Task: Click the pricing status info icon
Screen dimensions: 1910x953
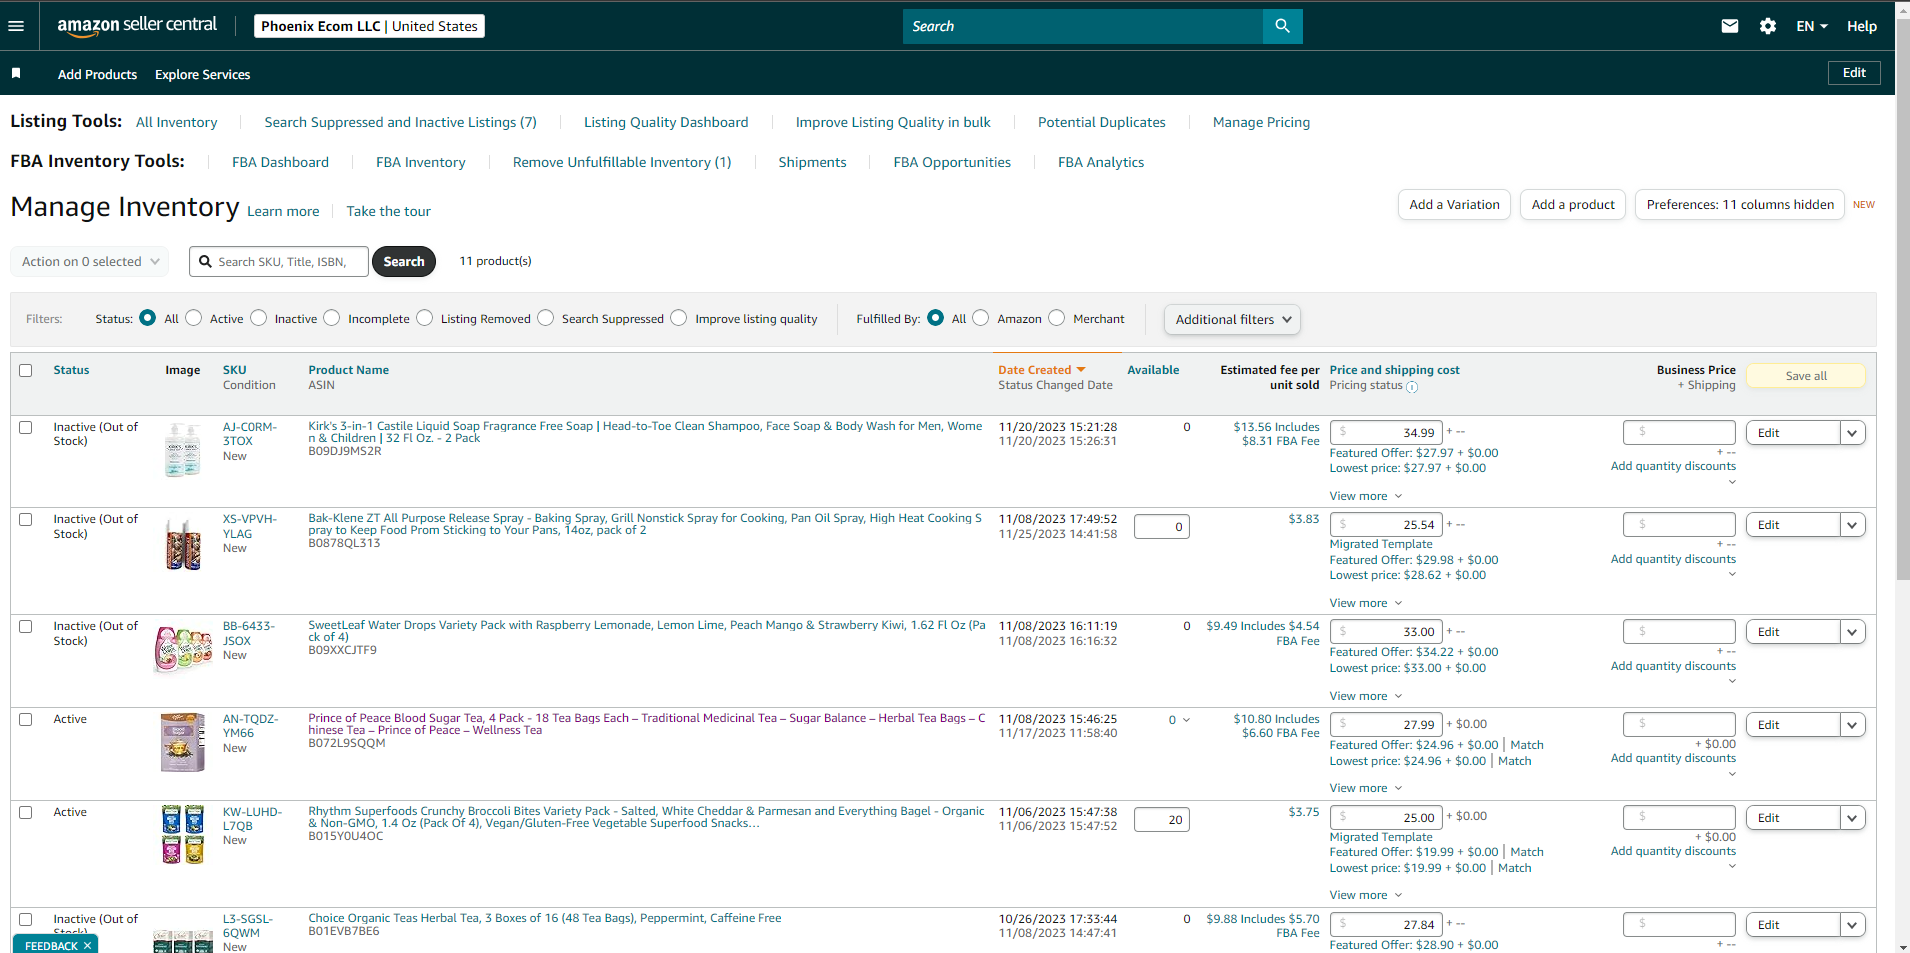Action: click(x=1412, y=387)
